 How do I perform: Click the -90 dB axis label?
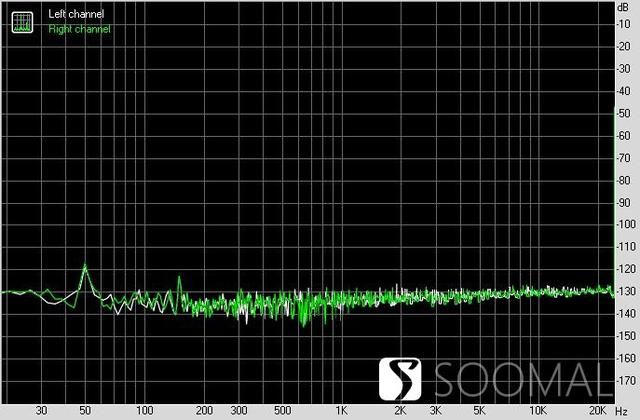tap(623, 202)
